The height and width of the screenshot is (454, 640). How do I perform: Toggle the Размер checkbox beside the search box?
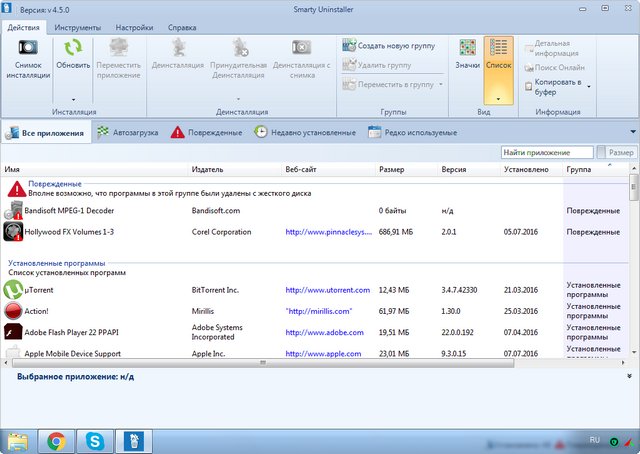(602, 153)
